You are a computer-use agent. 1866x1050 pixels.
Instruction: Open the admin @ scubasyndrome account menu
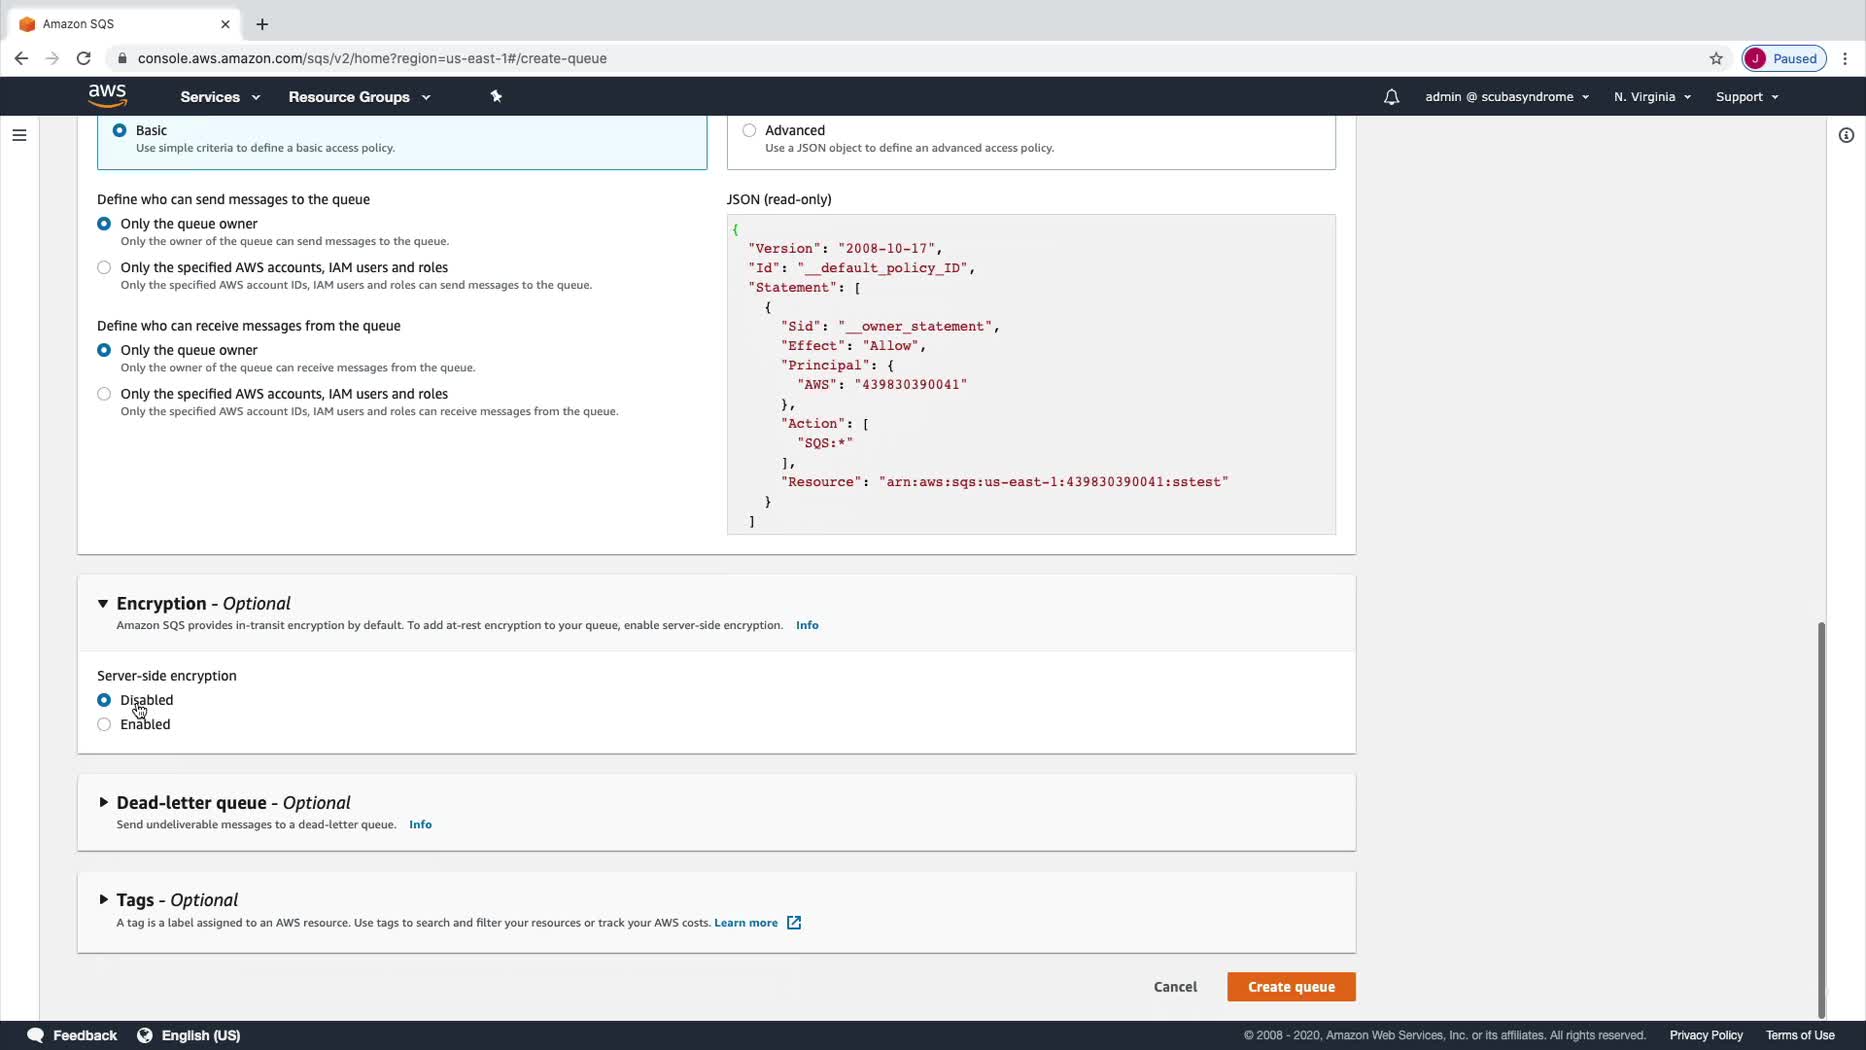point(1507,97)
